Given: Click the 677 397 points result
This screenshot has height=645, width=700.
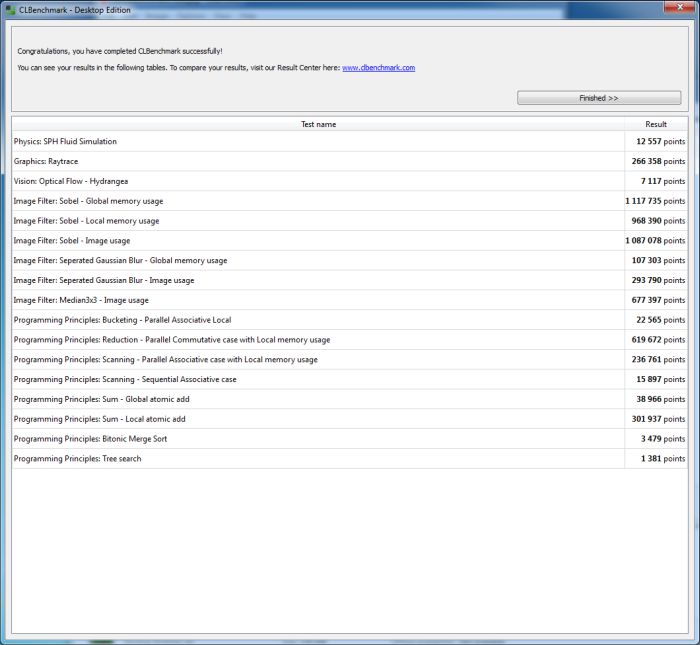Looking at the screenshot, I should [x=658, y=300].
